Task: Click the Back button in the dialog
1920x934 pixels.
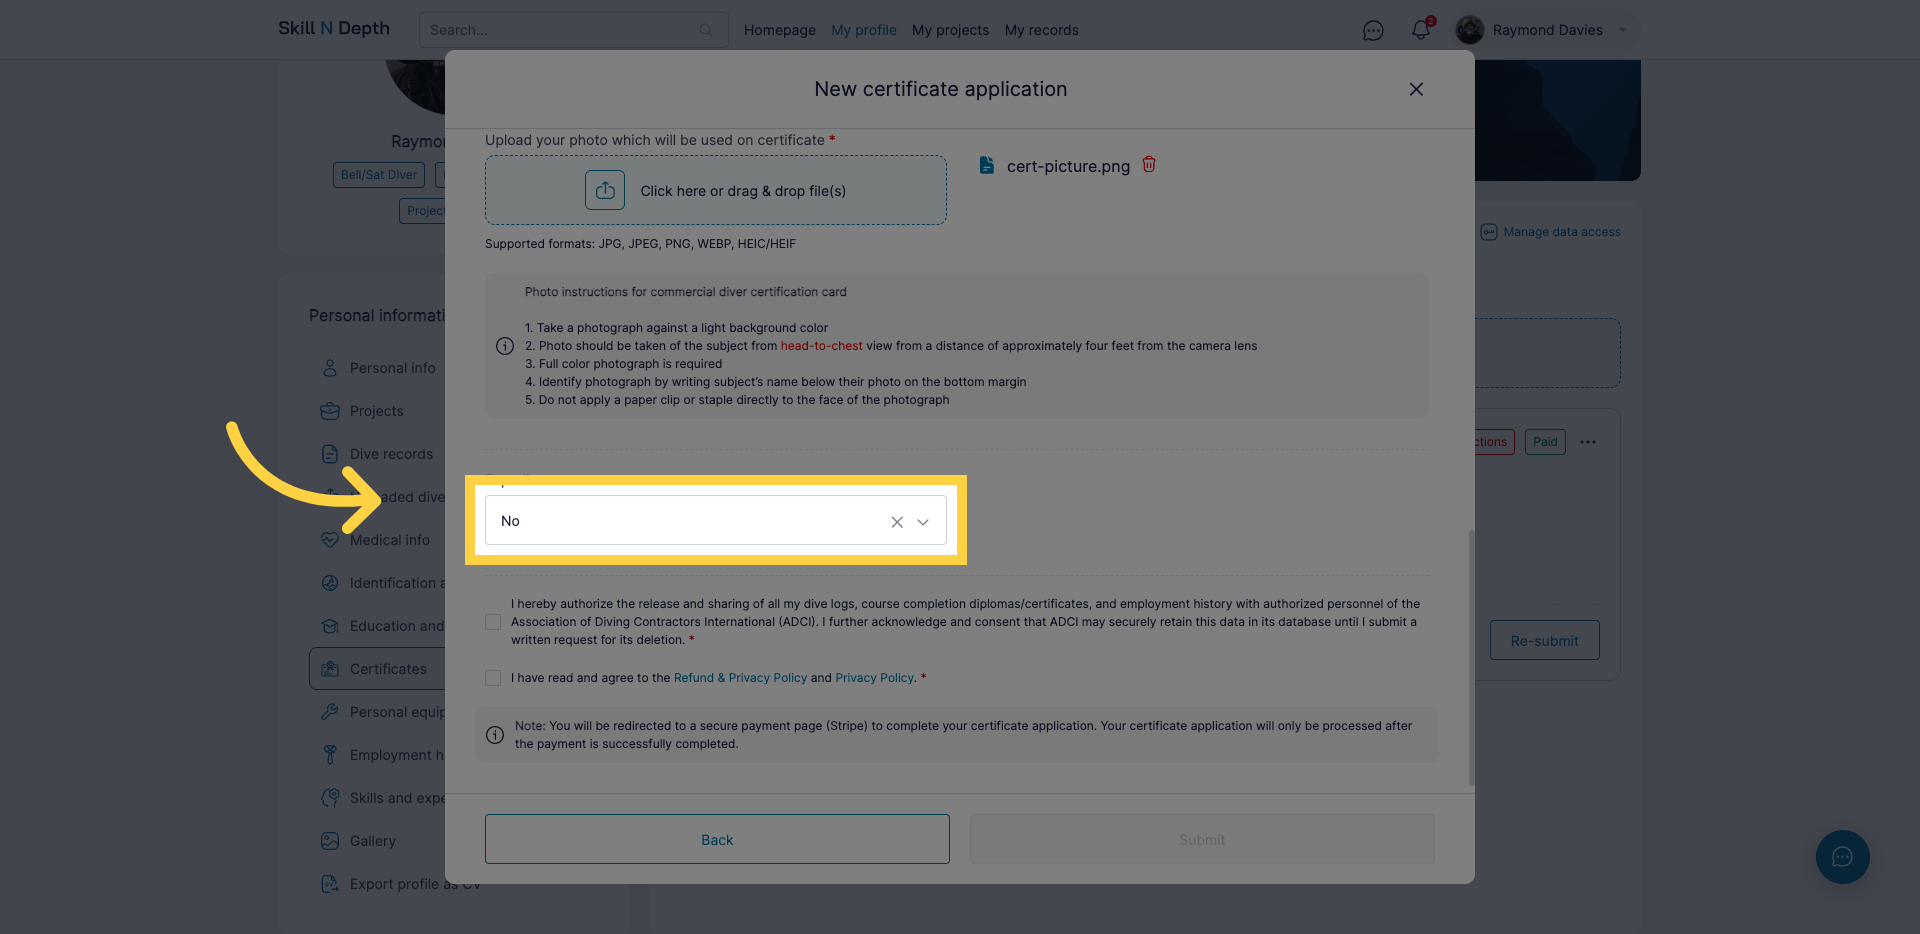Action: pos(716,839)
